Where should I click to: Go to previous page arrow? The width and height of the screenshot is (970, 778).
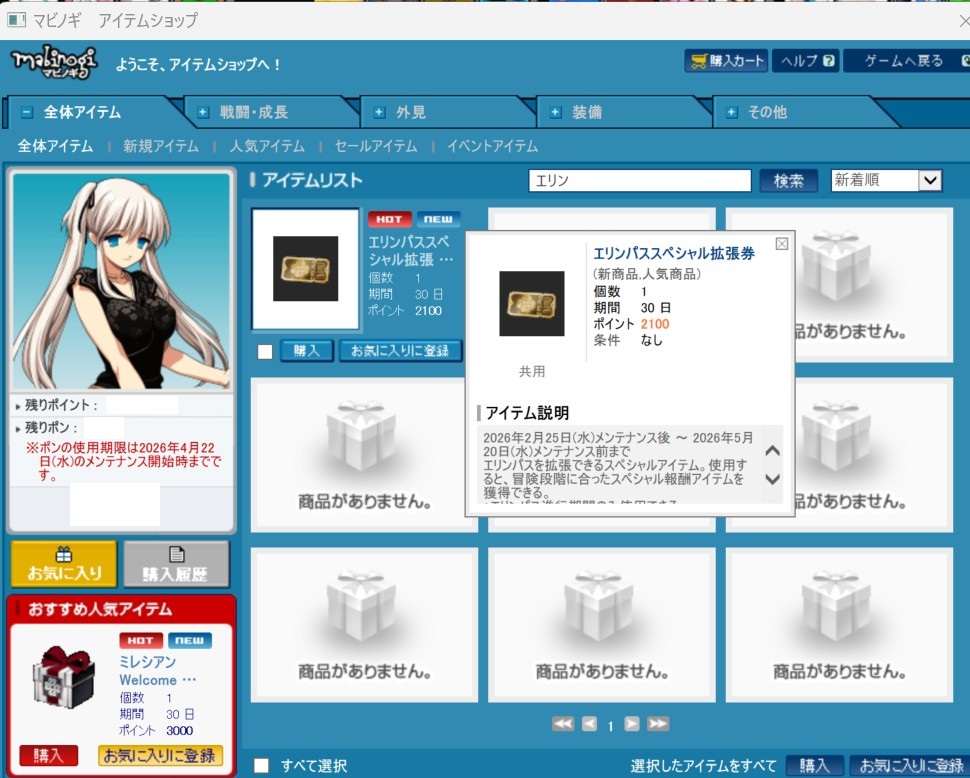[589, 724]
